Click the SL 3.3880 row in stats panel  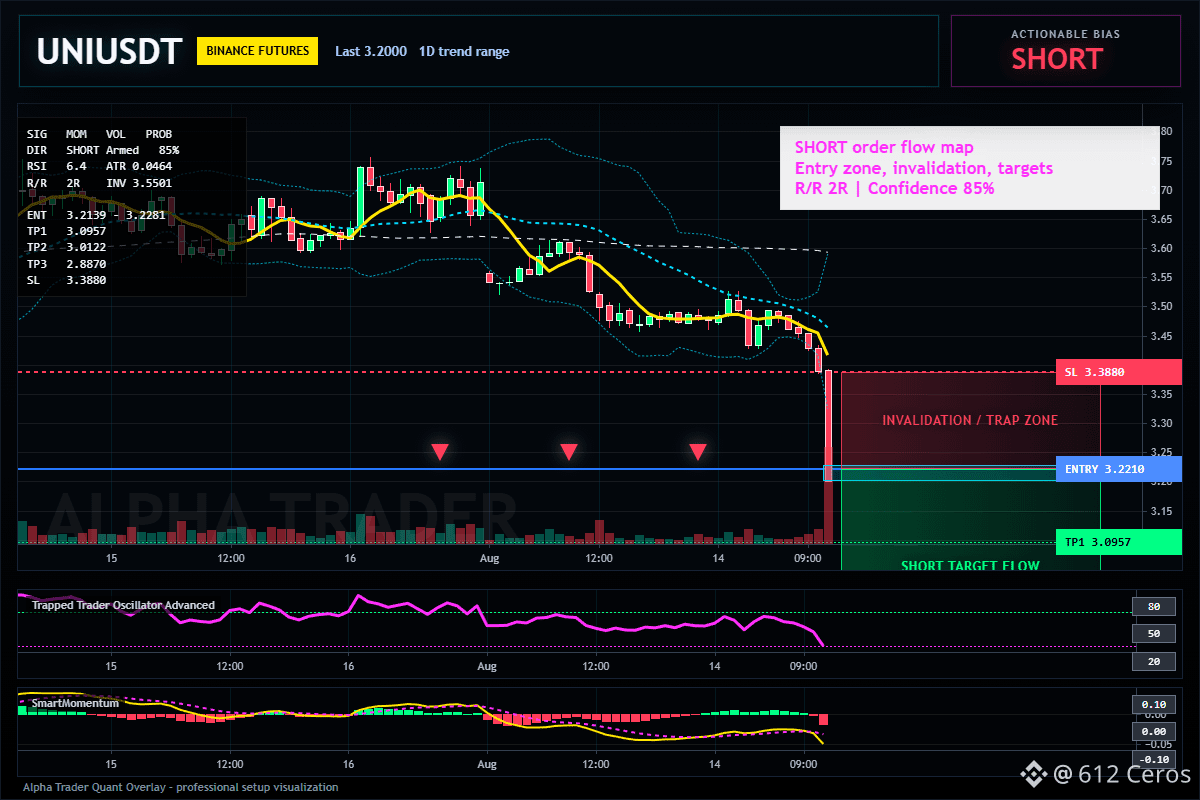tap(67, 280)
